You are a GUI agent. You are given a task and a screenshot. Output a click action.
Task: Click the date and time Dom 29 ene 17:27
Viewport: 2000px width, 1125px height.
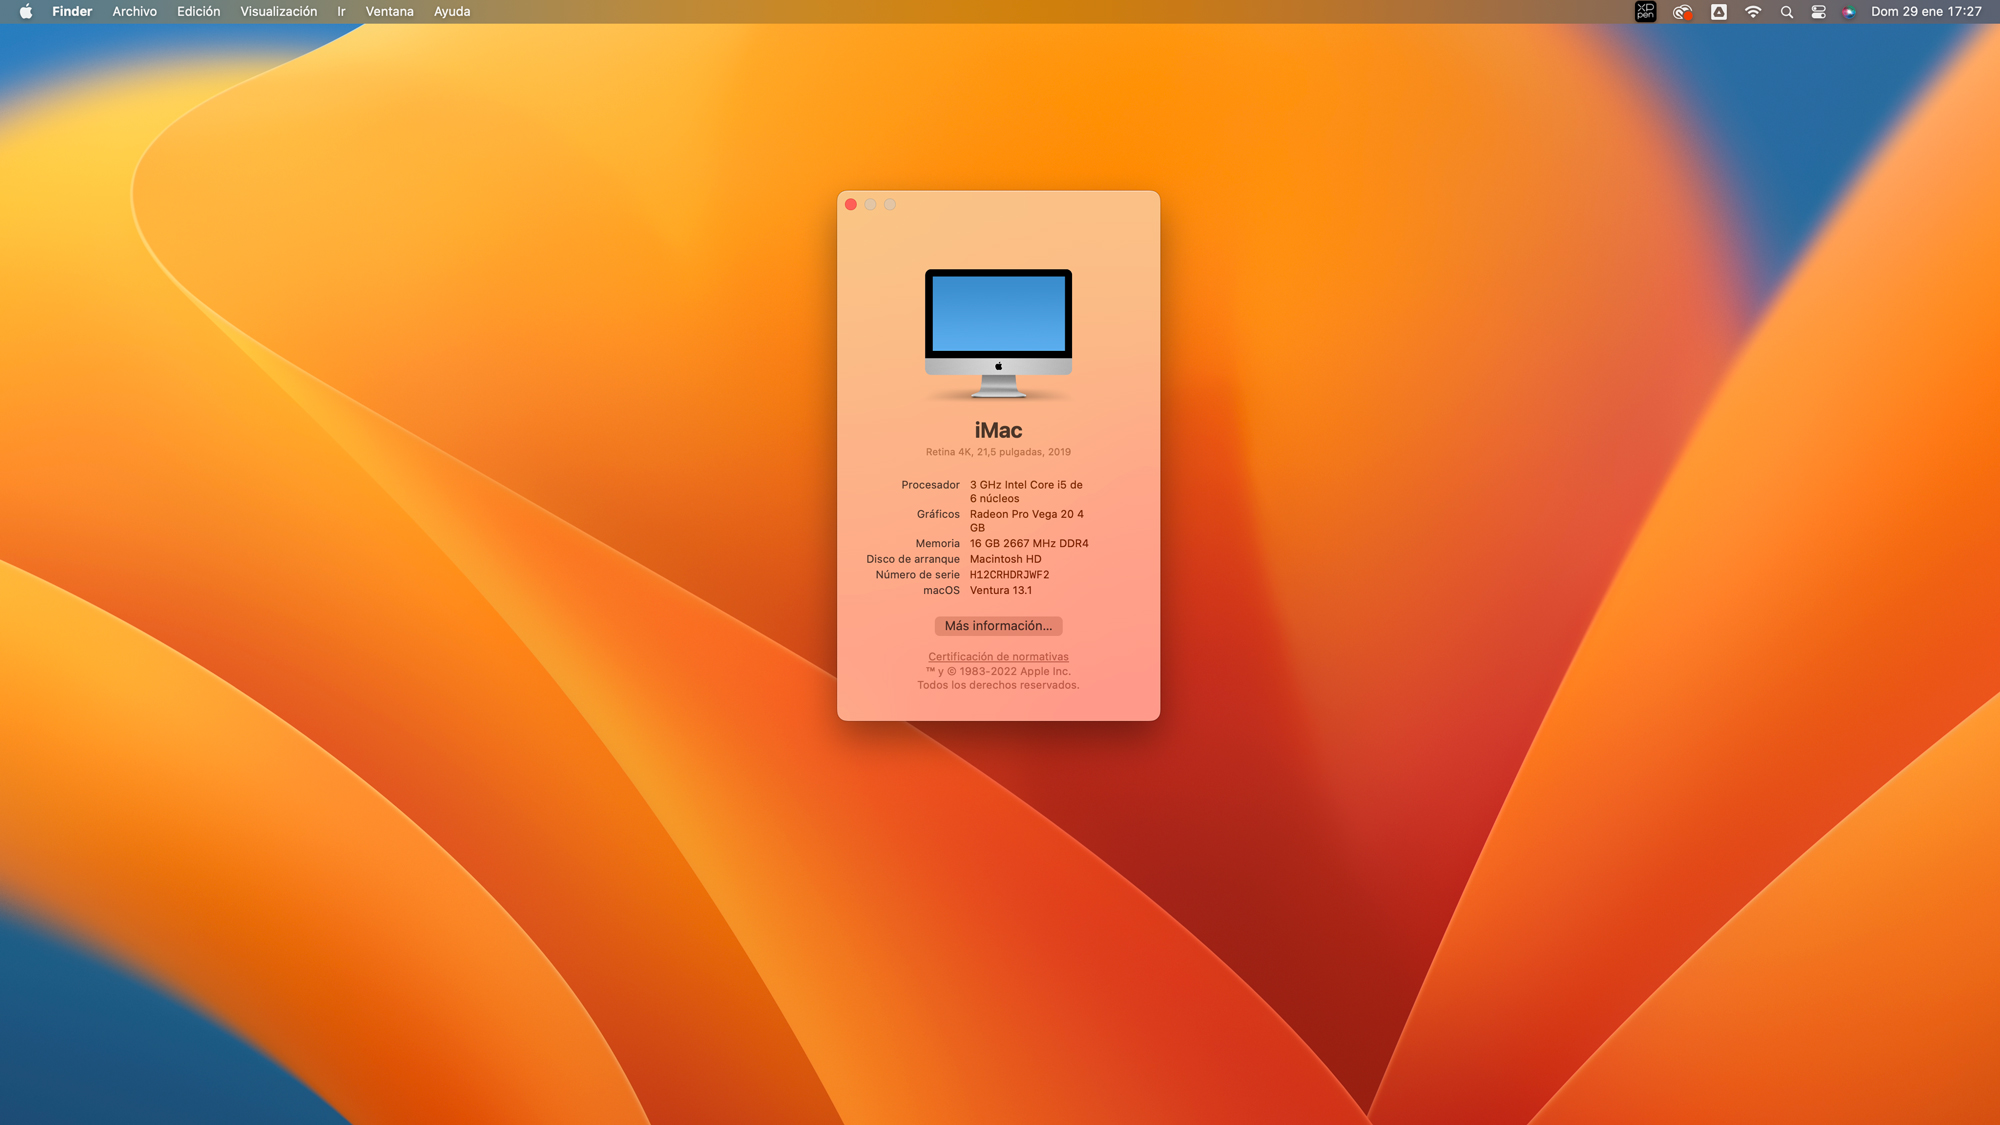1926,12
